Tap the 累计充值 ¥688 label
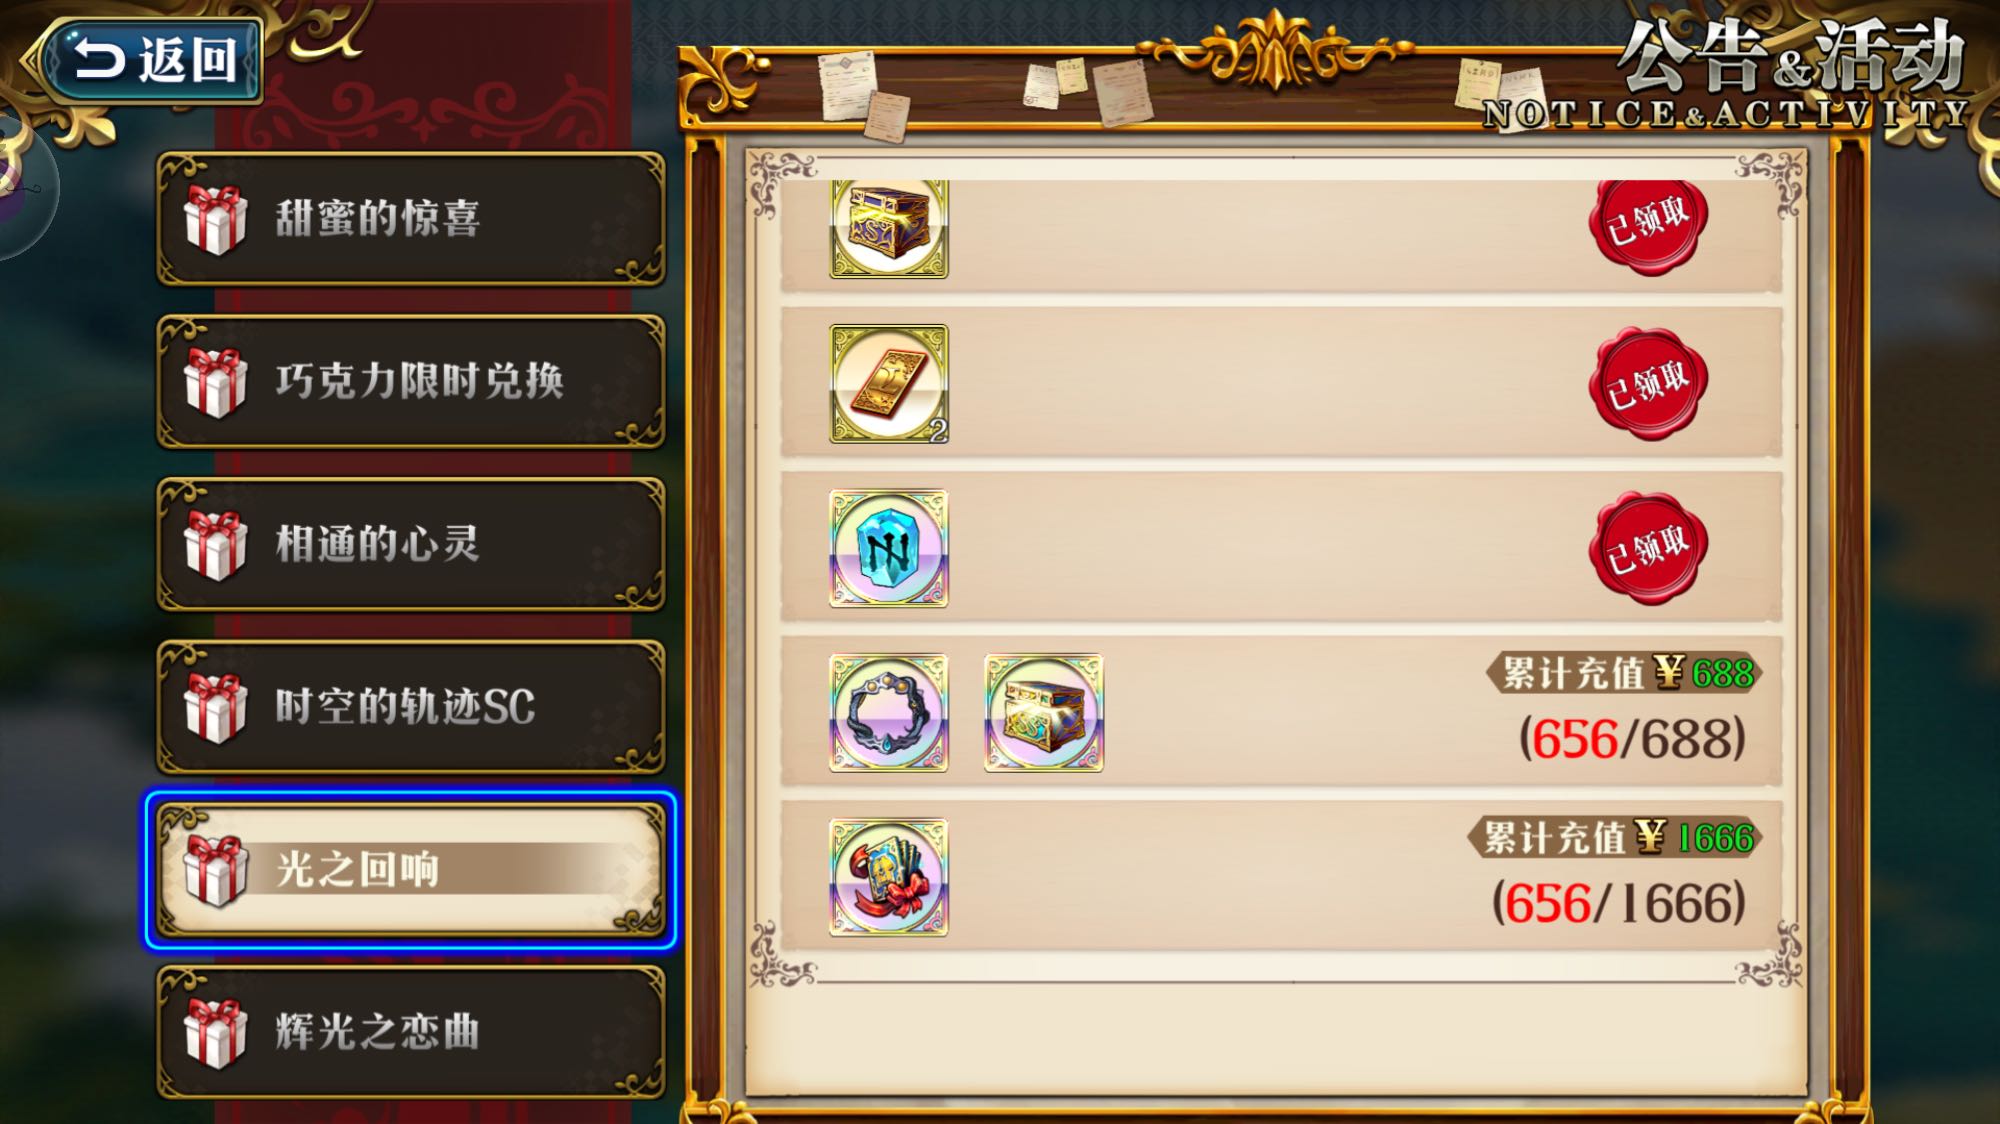Image resolution: width=2000 pixels, height=1124 pixels. [x=1625, y=673]
